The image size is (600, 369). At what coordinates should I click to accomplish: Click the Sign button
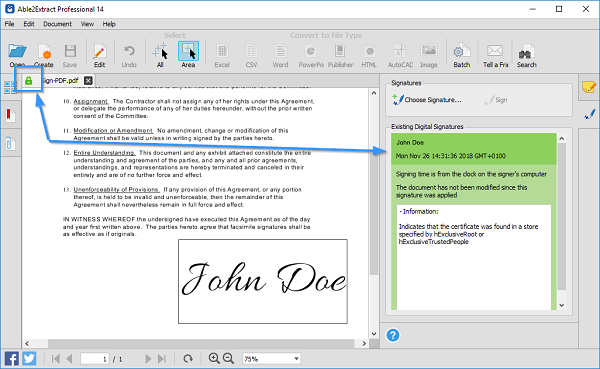(x=496, y=100)
